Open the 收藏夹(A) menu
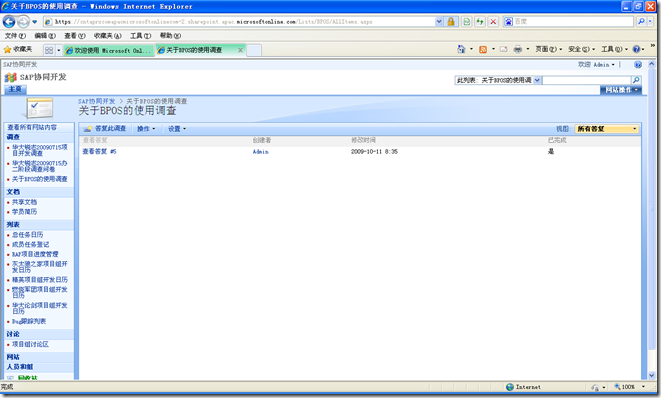Screen dimensions: 661x398 [x=107, y=36]
